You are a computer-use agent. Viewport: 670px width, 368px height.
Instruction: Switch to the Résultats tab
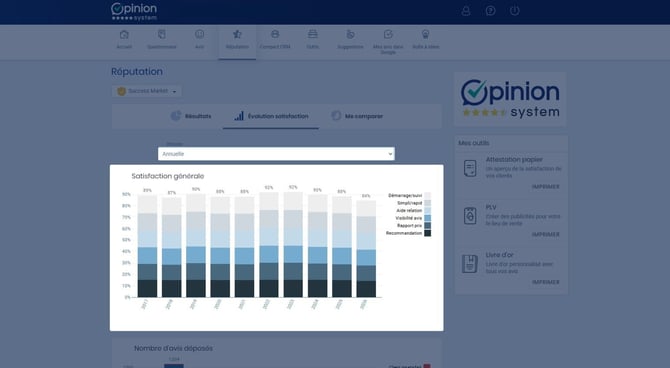pyautogui.click(x=191, y=116)
